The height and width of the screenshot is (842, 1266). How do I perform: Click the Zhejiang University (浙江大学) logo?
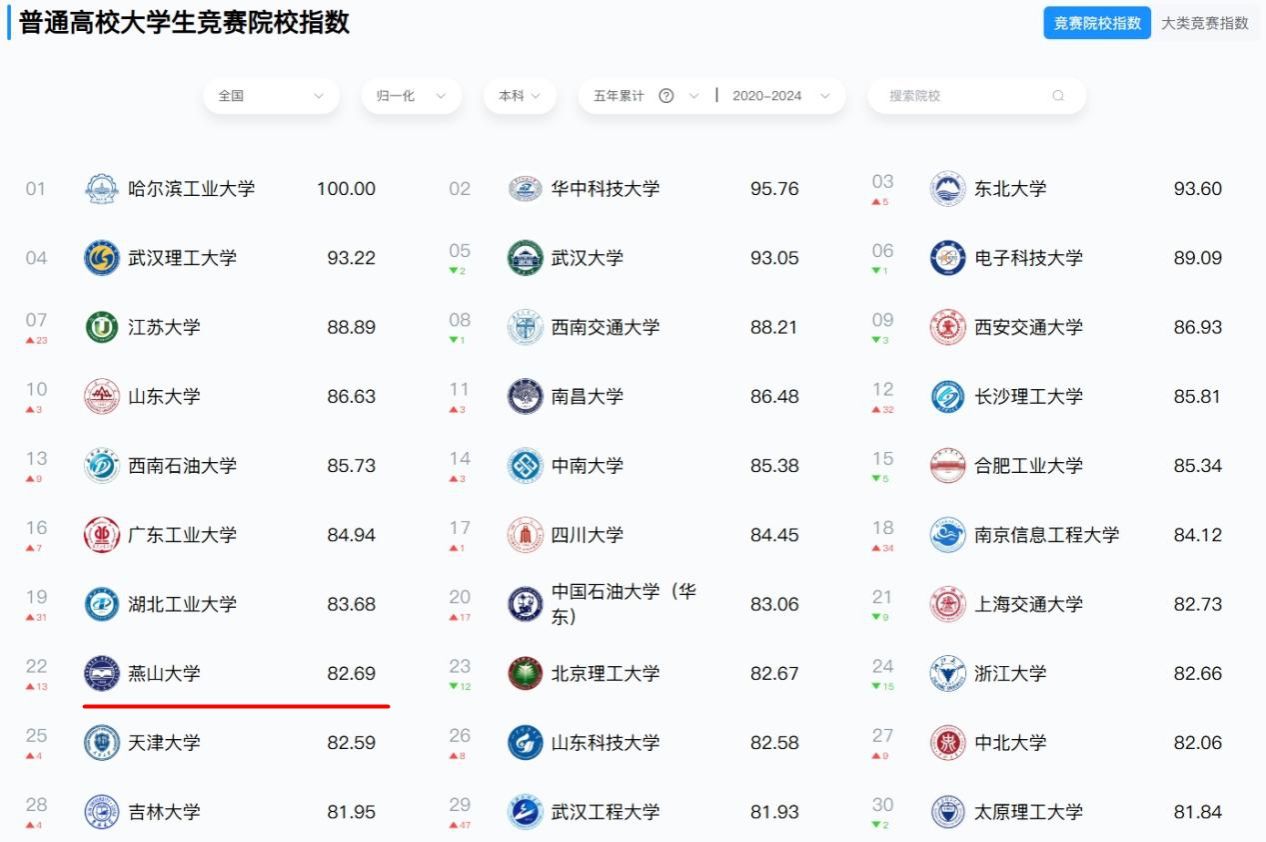tap(947, 674)
